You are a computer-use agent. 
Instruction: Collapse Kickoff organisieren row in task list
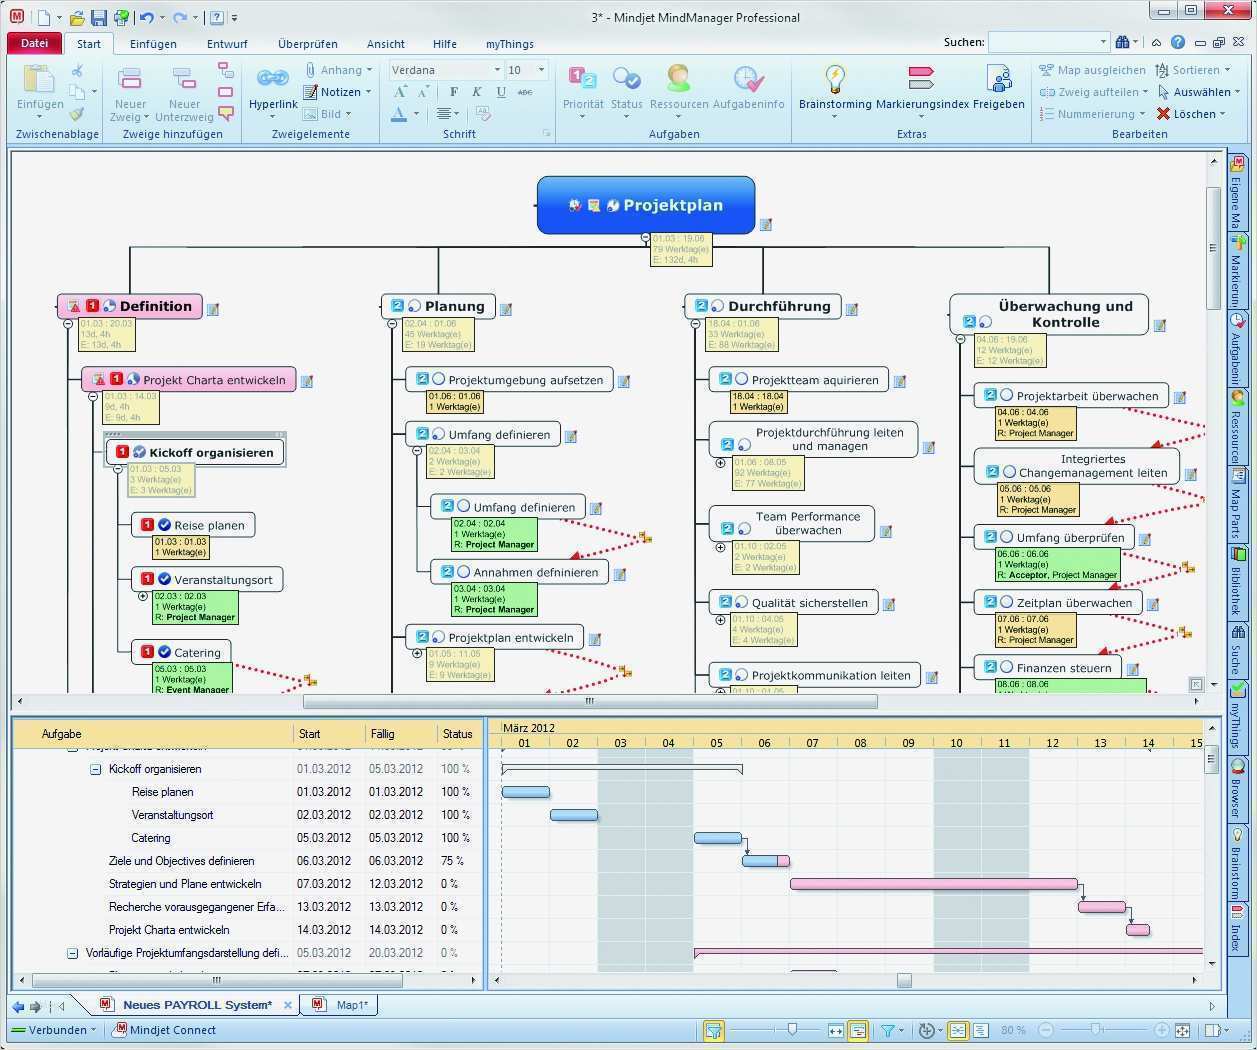tap(95, 769)
